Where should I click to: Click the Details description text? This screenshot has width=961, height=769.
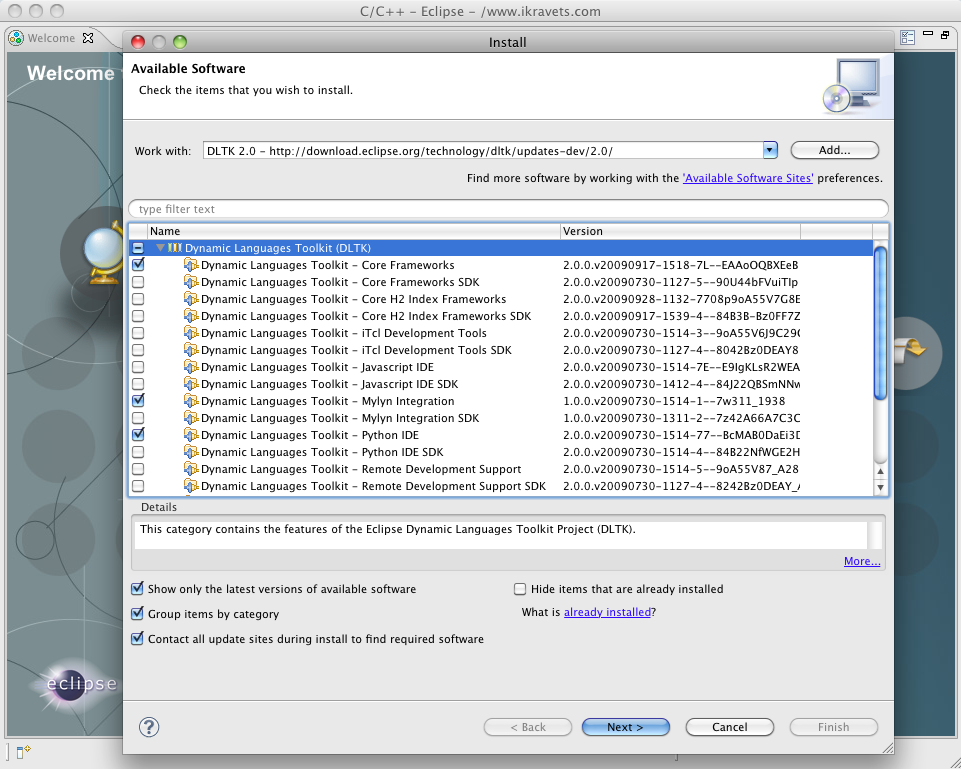click(x=387, y=529)
